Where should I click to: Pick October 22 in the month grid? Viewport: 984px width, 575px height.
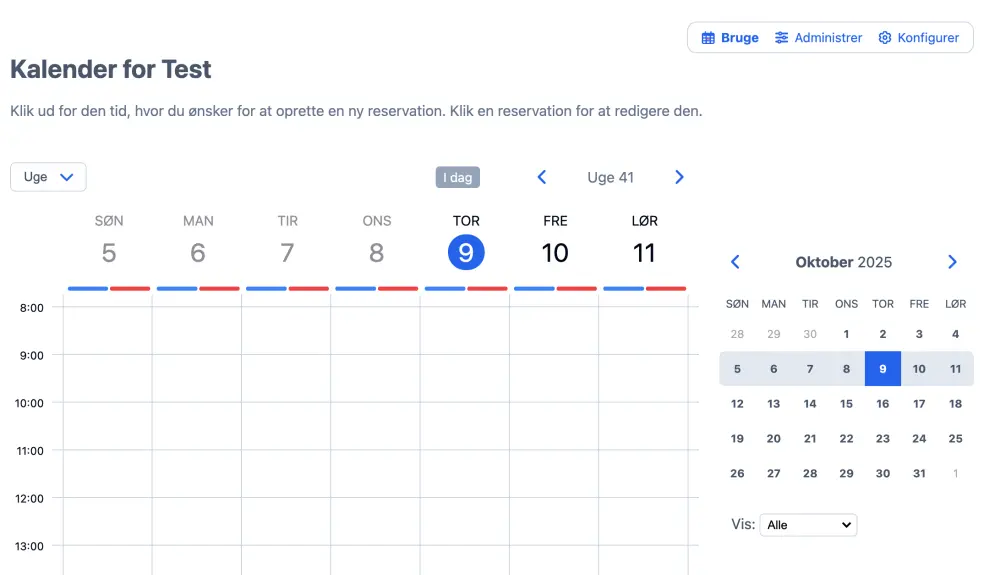(x=846, y=439)
